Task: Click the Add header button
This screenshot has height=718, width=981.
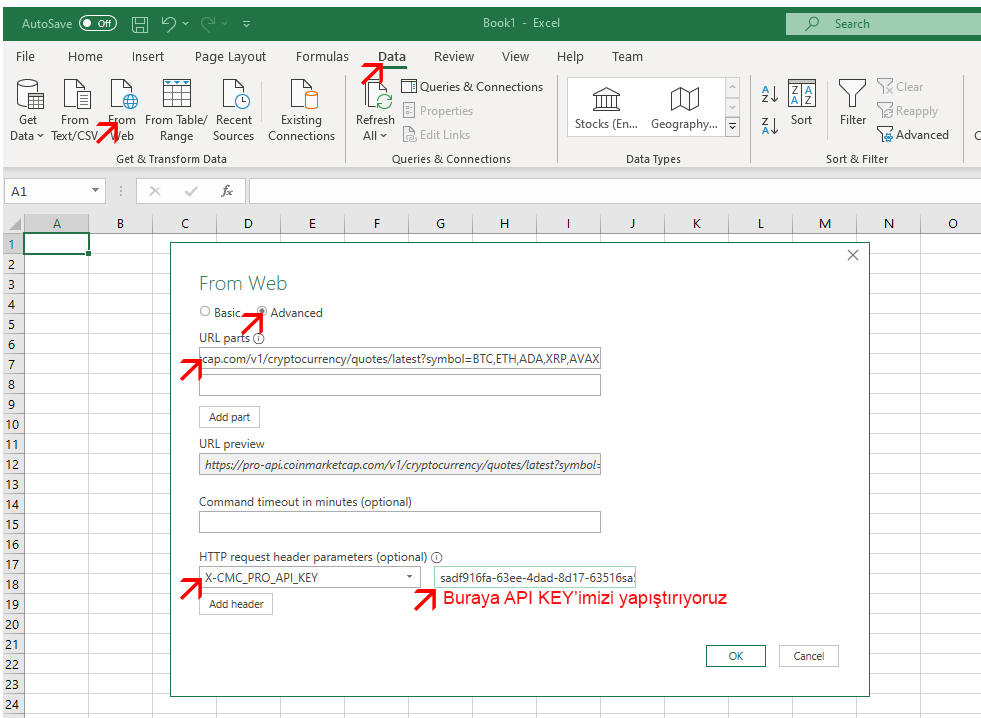Action: 236,604
